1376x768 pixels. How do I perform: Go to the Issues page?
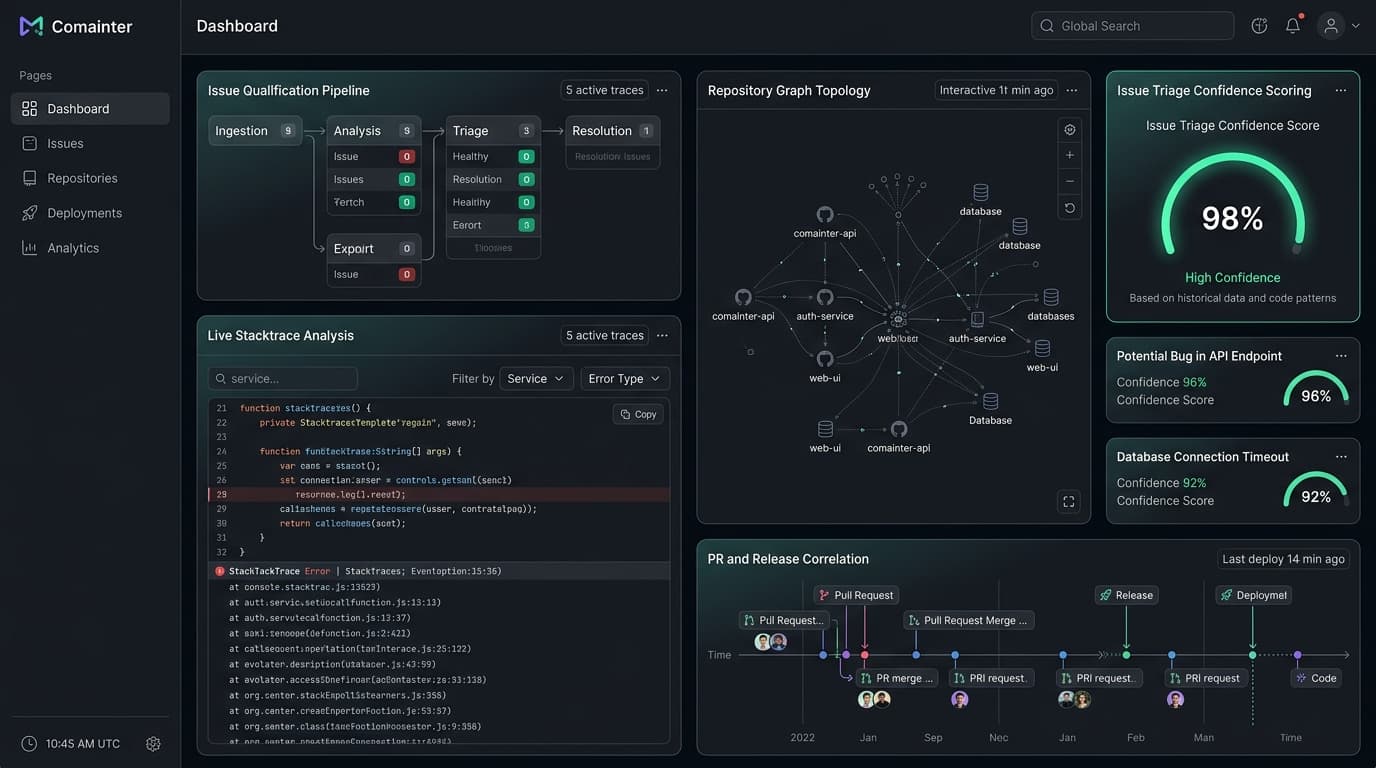pyautogui.click(x=90, y=143)
